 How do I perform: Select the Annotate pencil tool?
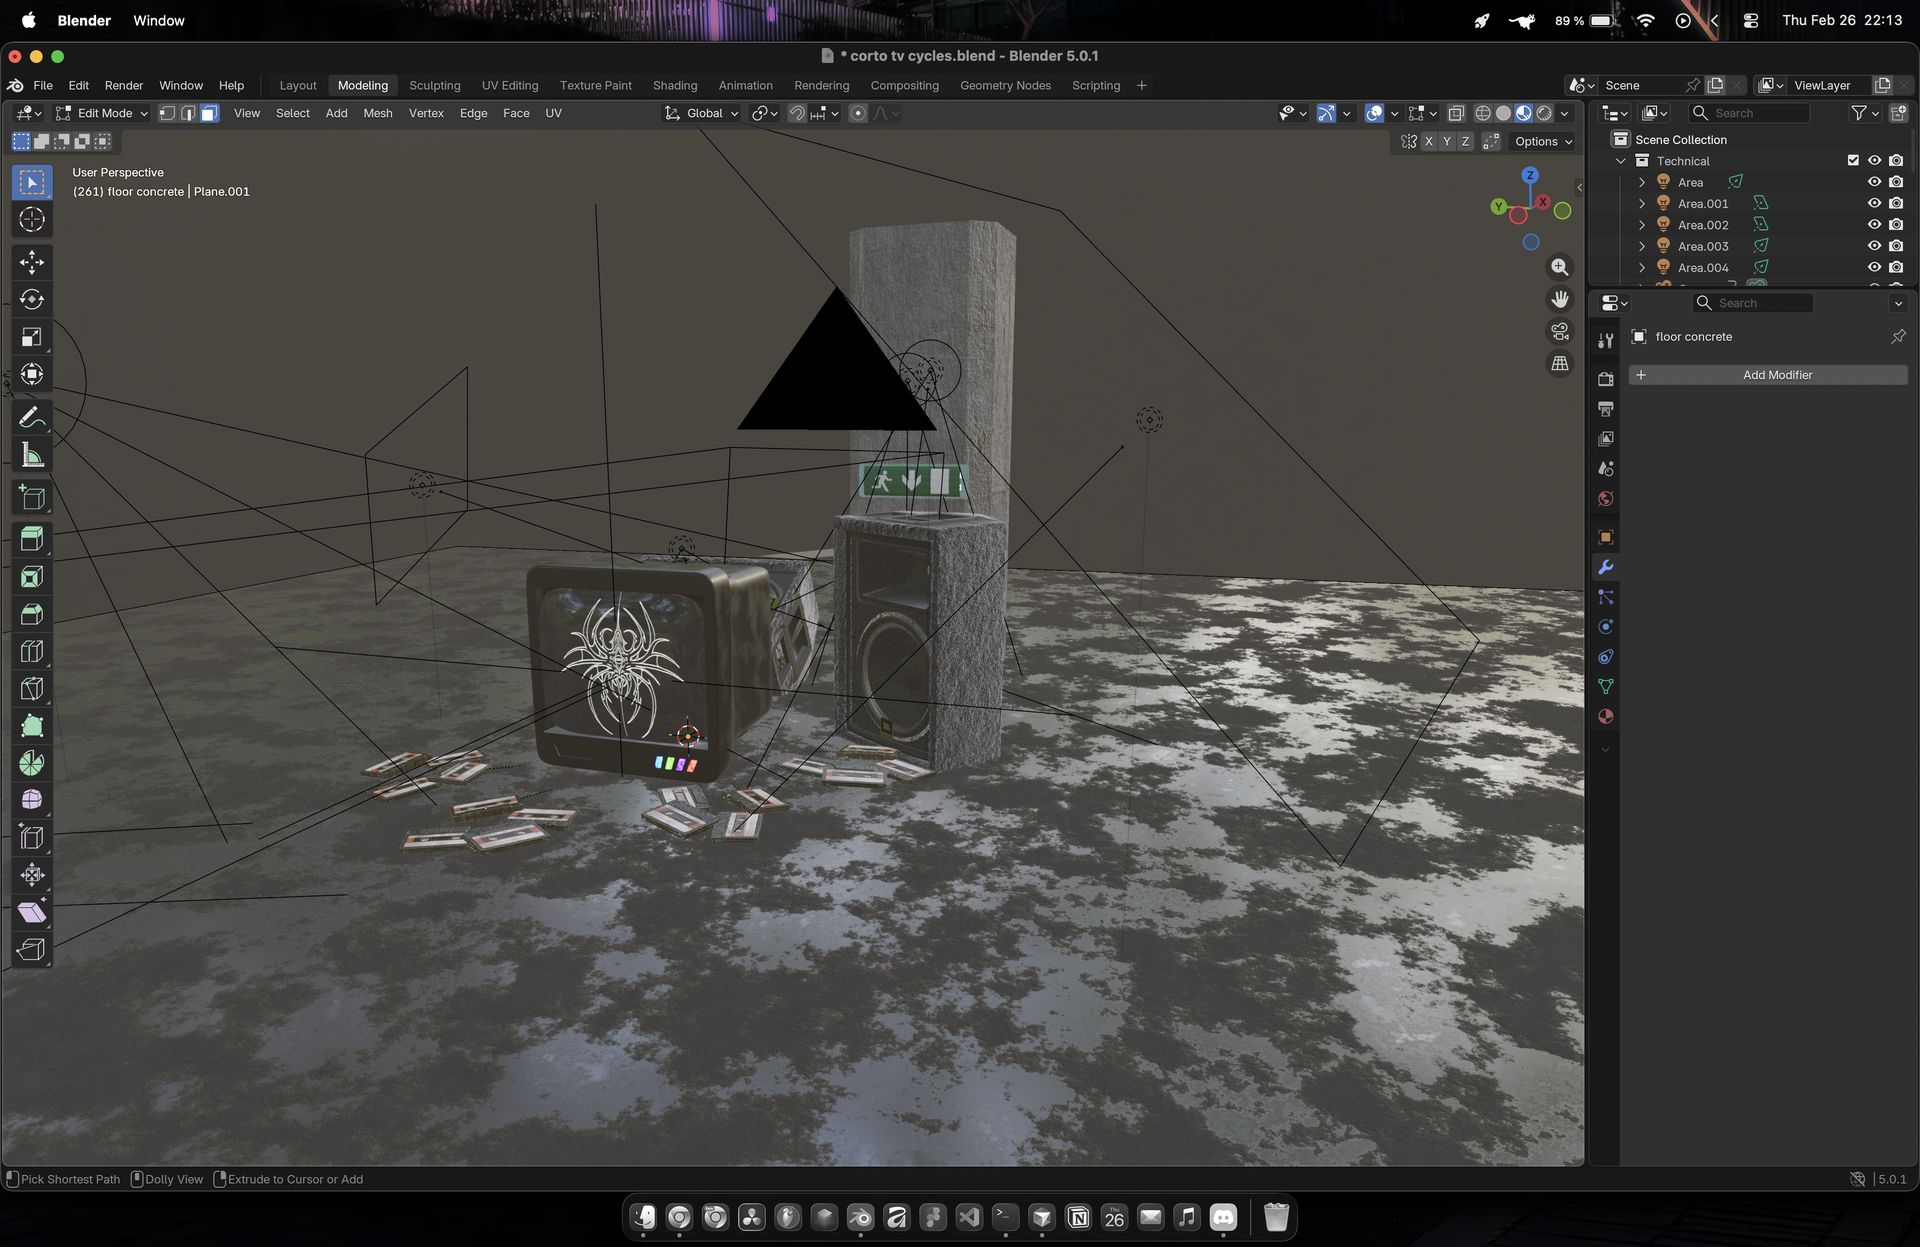point(32,418)
